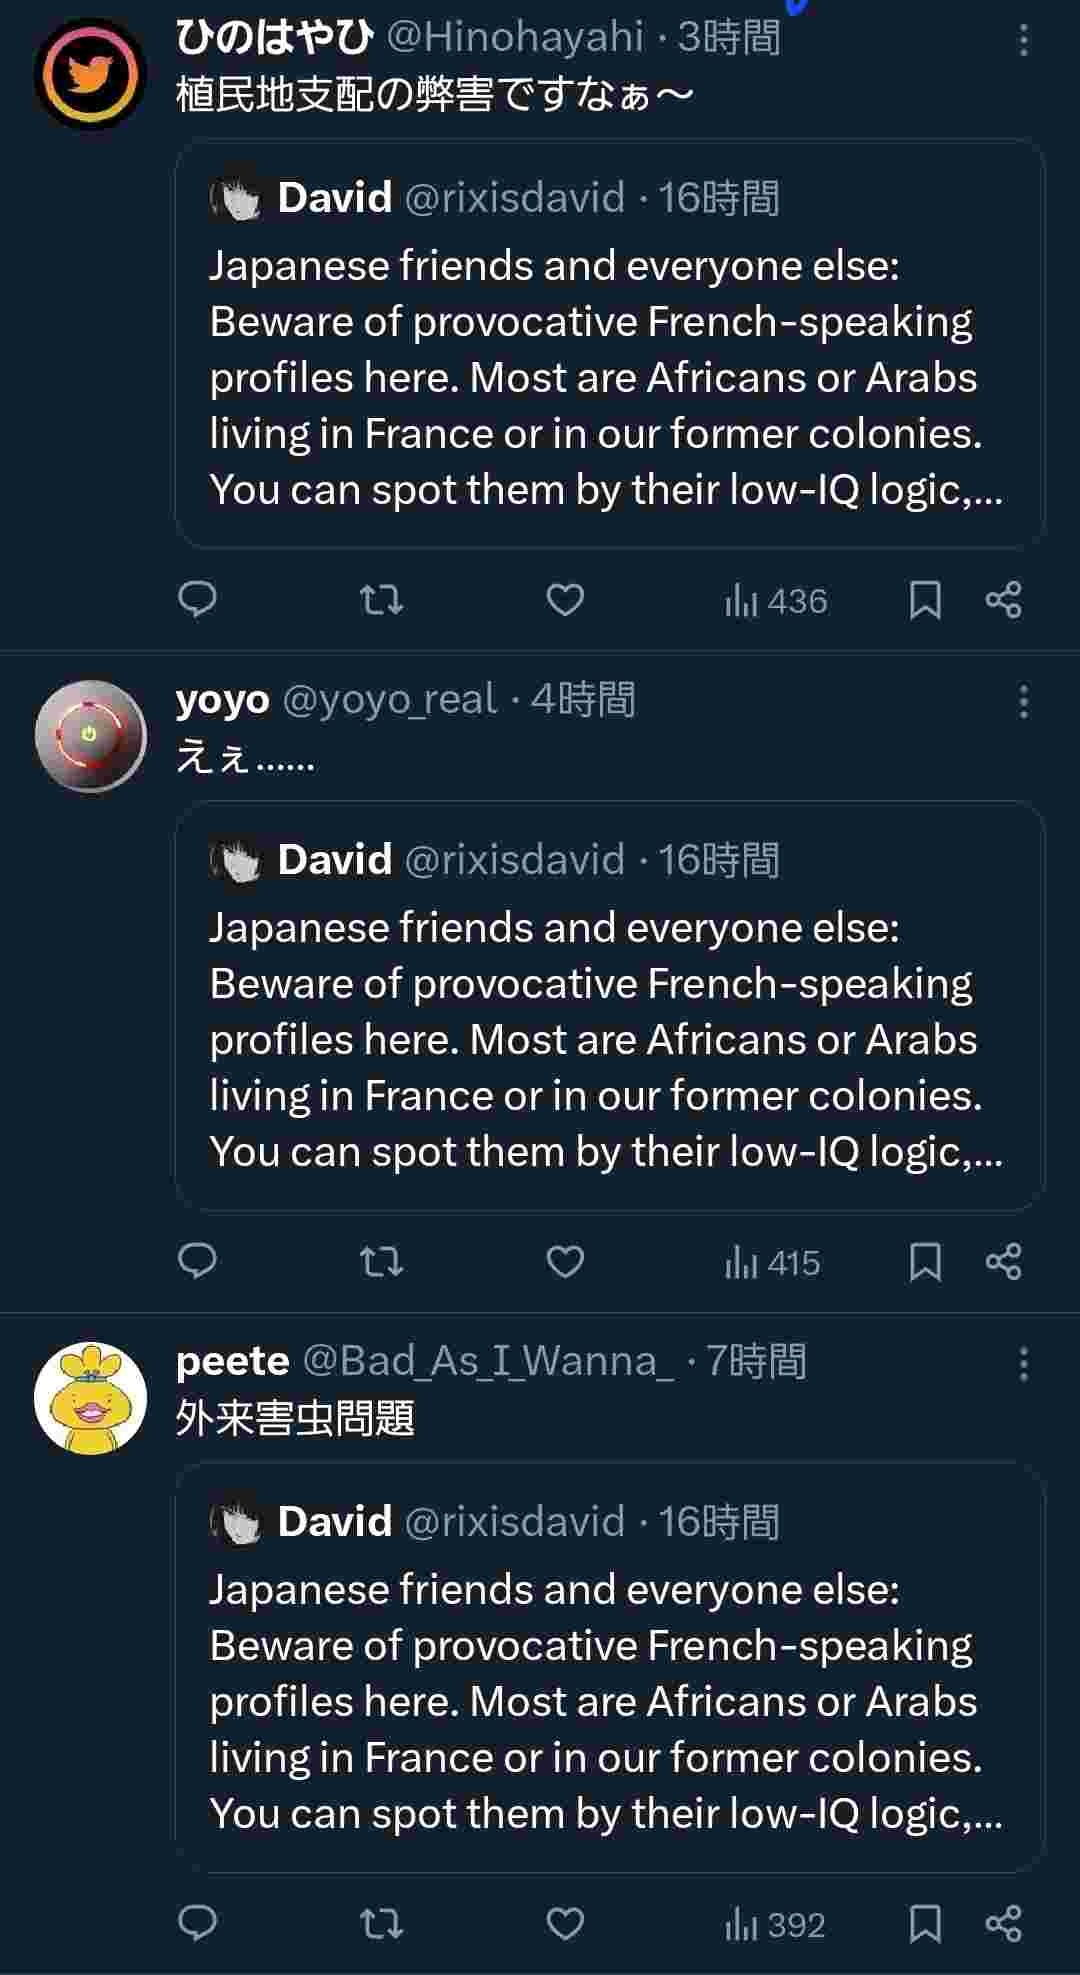View analytics showing 436 views
The image size is (1080, 1975).
(777, 601)
